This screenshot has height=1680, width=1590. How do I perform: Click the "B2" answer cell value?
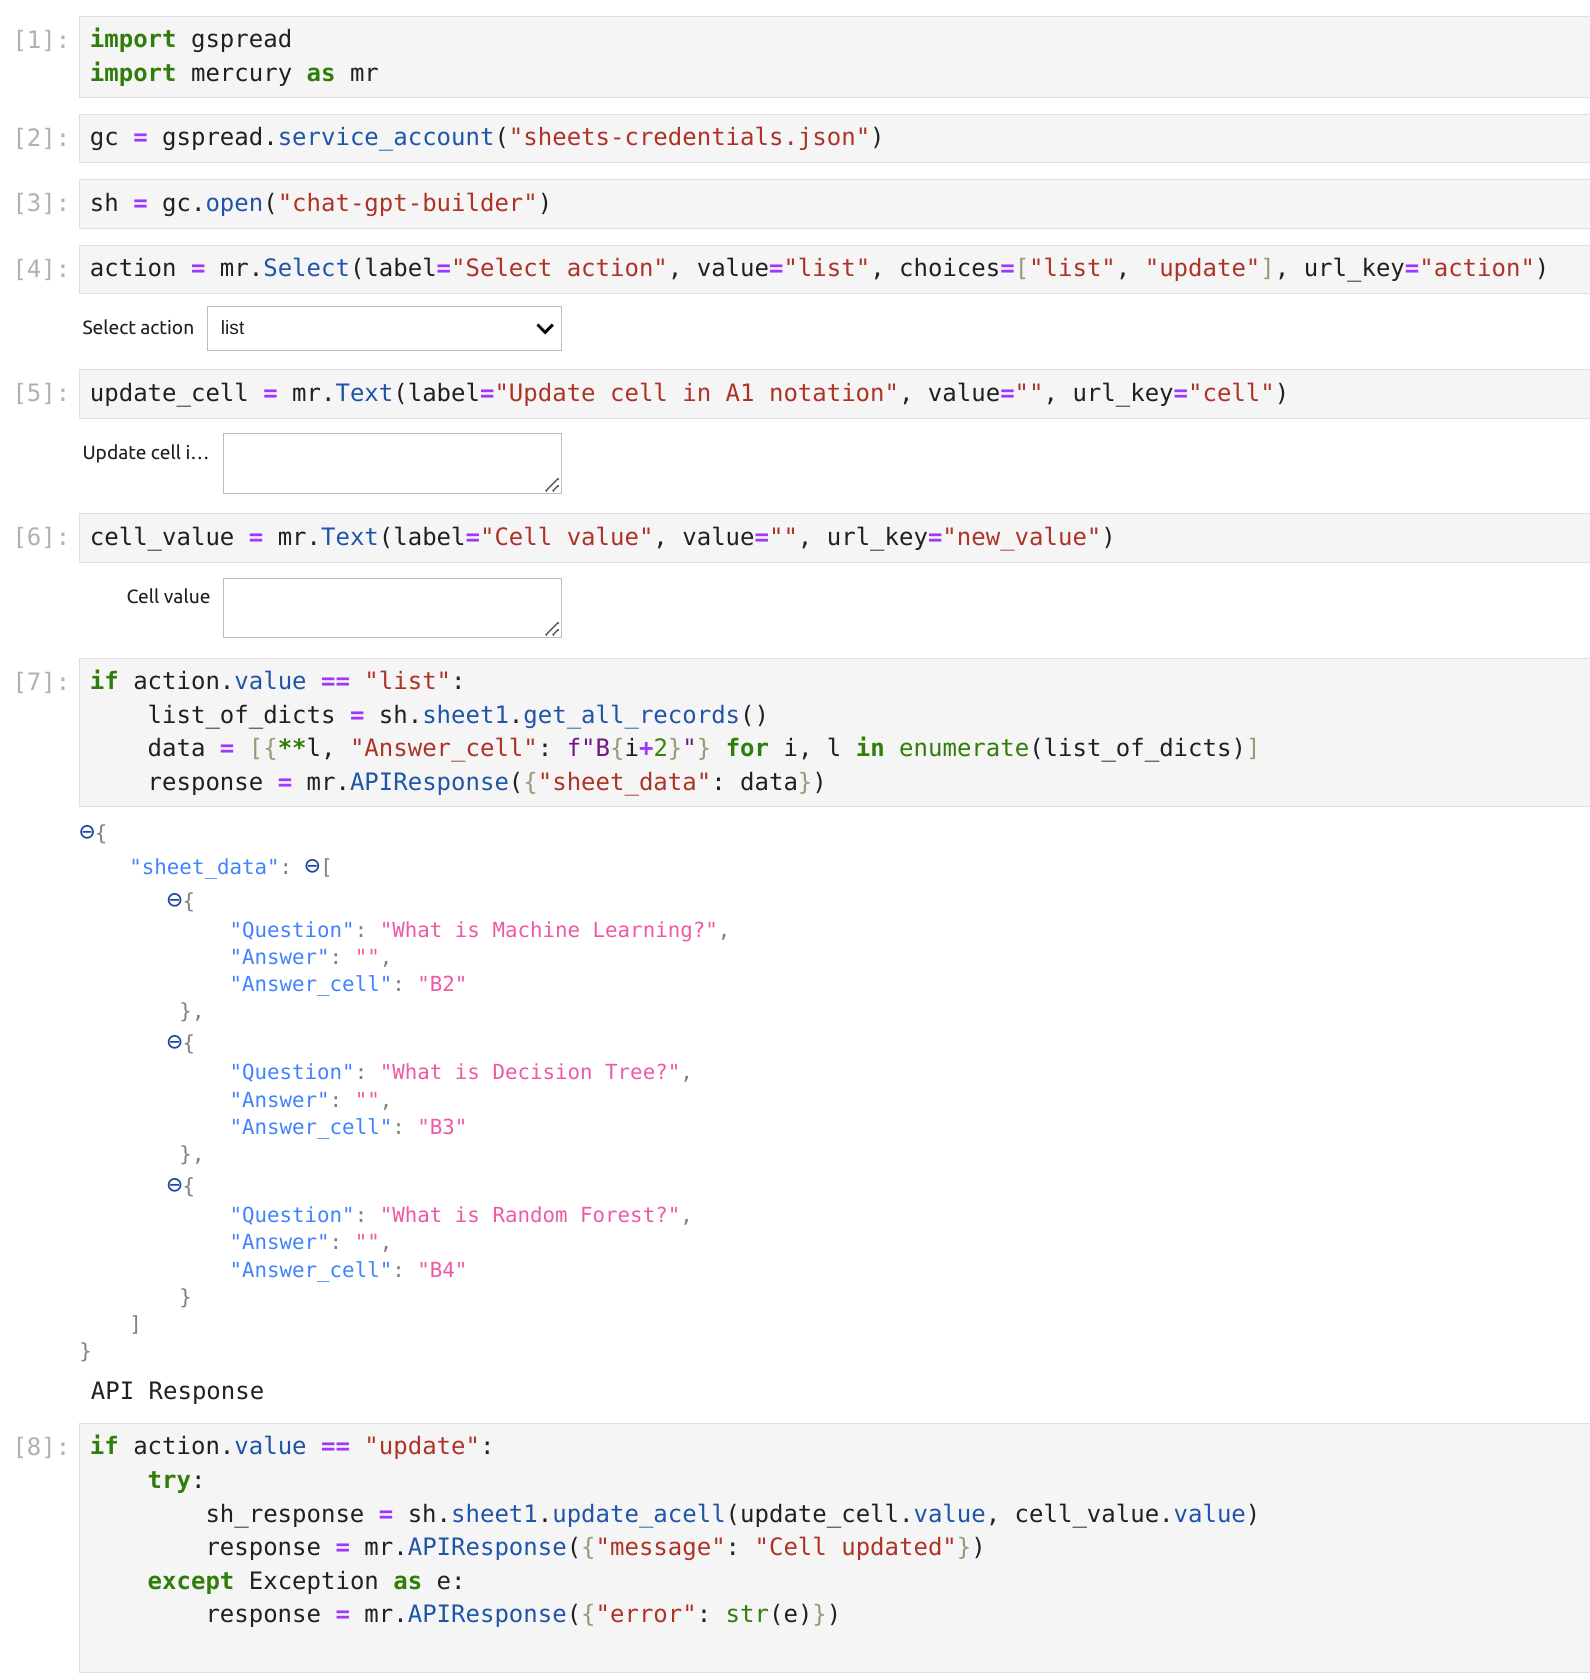point(442,984)
